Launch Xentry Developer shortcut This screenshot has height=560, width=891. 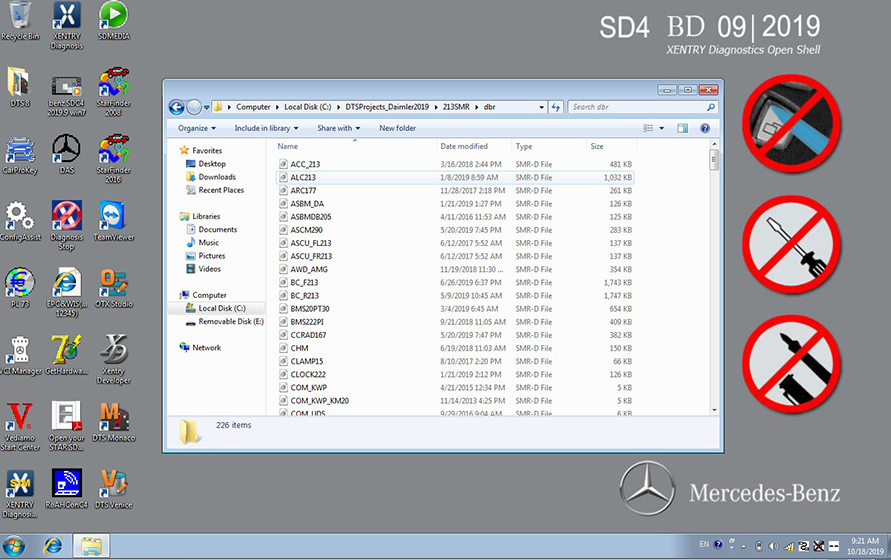(x=113, y=359)
